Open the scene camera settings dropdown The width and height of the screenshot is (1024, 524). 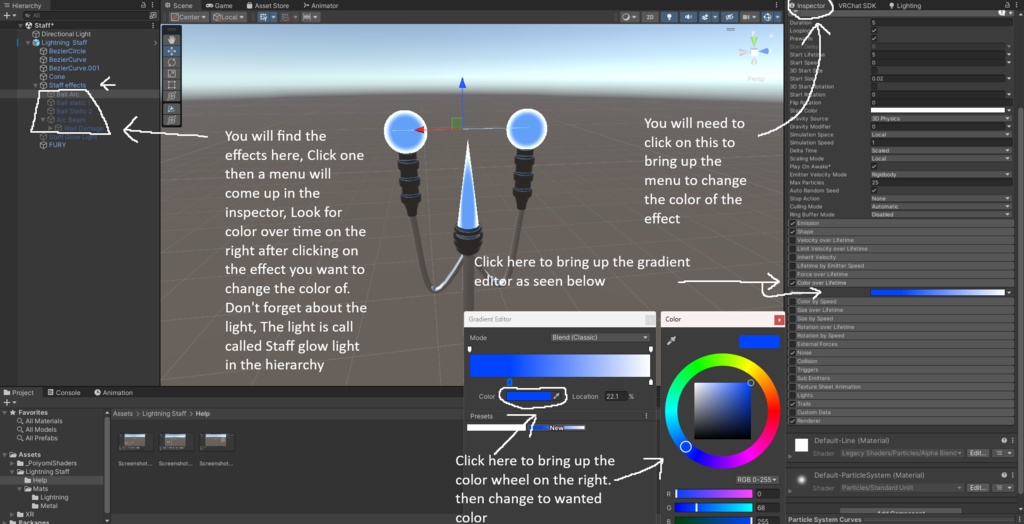pos(751,18)
